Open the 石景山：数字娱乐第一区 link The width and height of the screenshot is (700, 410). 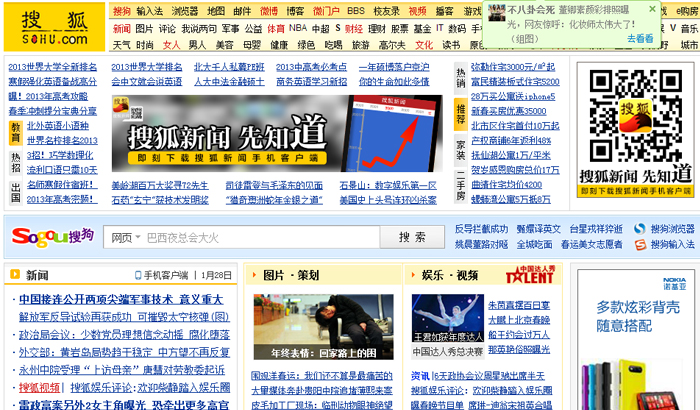(x=388, y=185)
